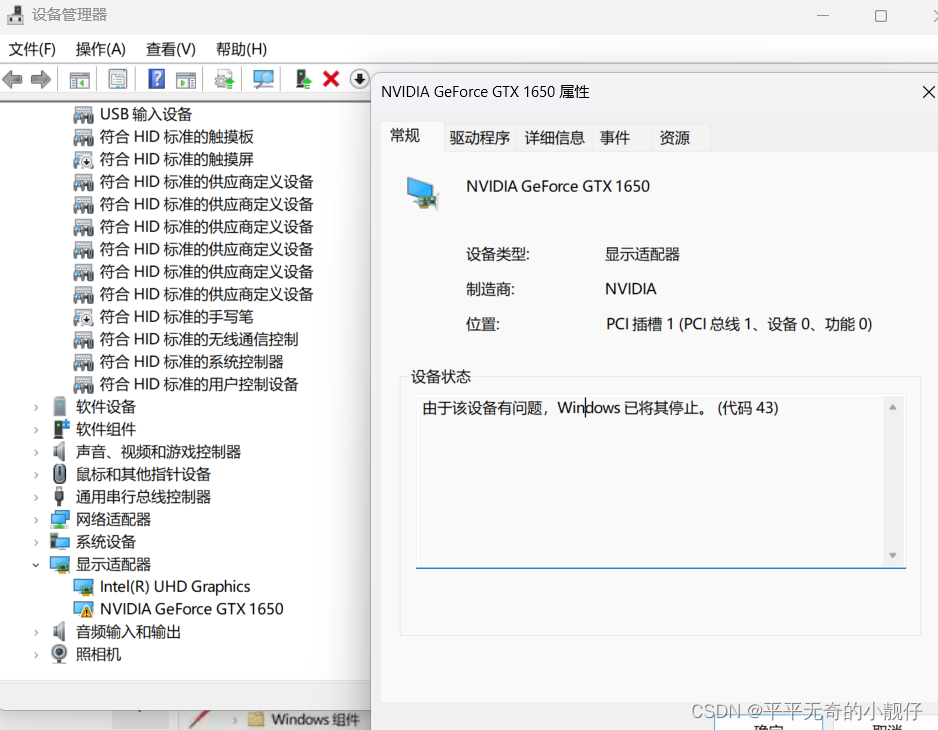This screenshot has height=730, width=938.
Task: Collapse the 显示适配器 node
Action: click(x=36, y=565)
